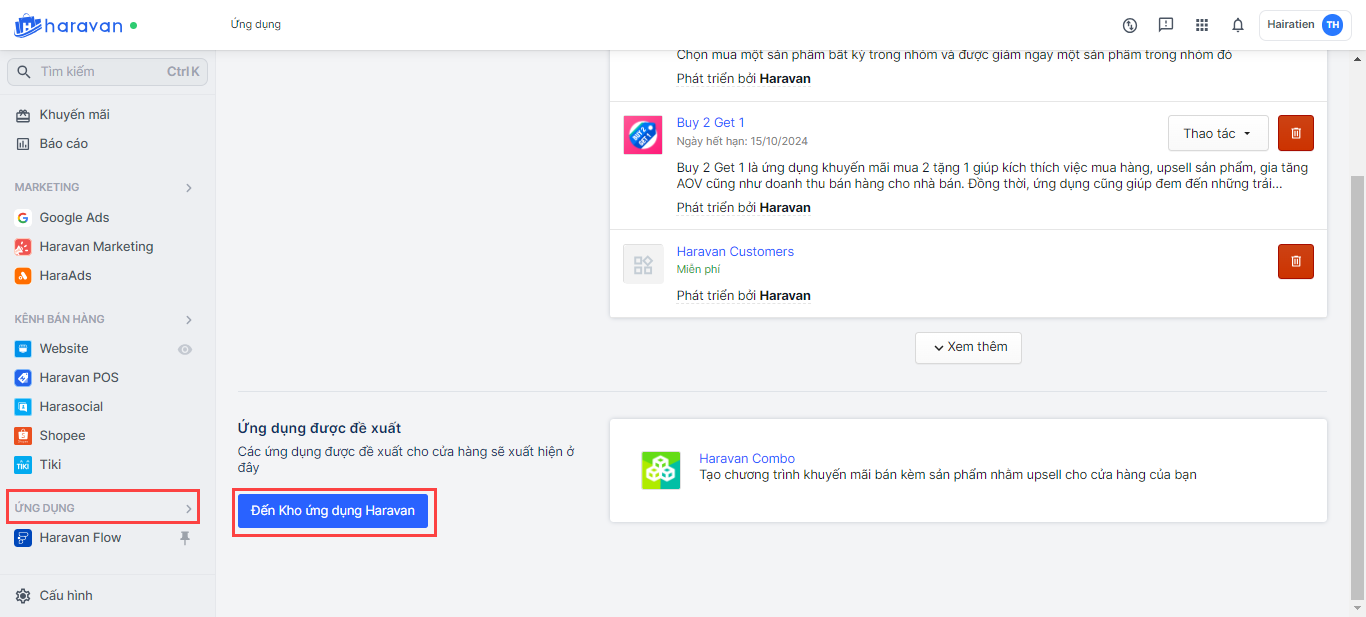Open the Buy 2 Get 1 link
1366x617 pixels.
(x=711, y=123)
